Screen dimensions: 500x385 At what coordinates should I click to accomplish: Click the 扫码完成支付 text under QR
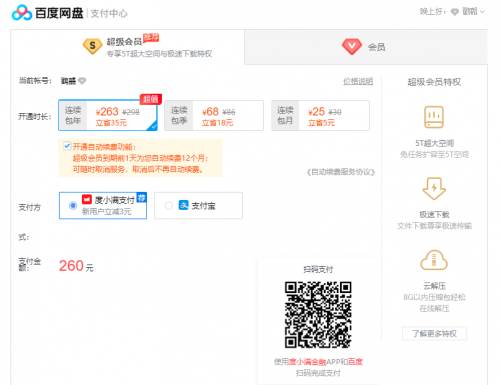pyautogui.click(x=318, y=373)
